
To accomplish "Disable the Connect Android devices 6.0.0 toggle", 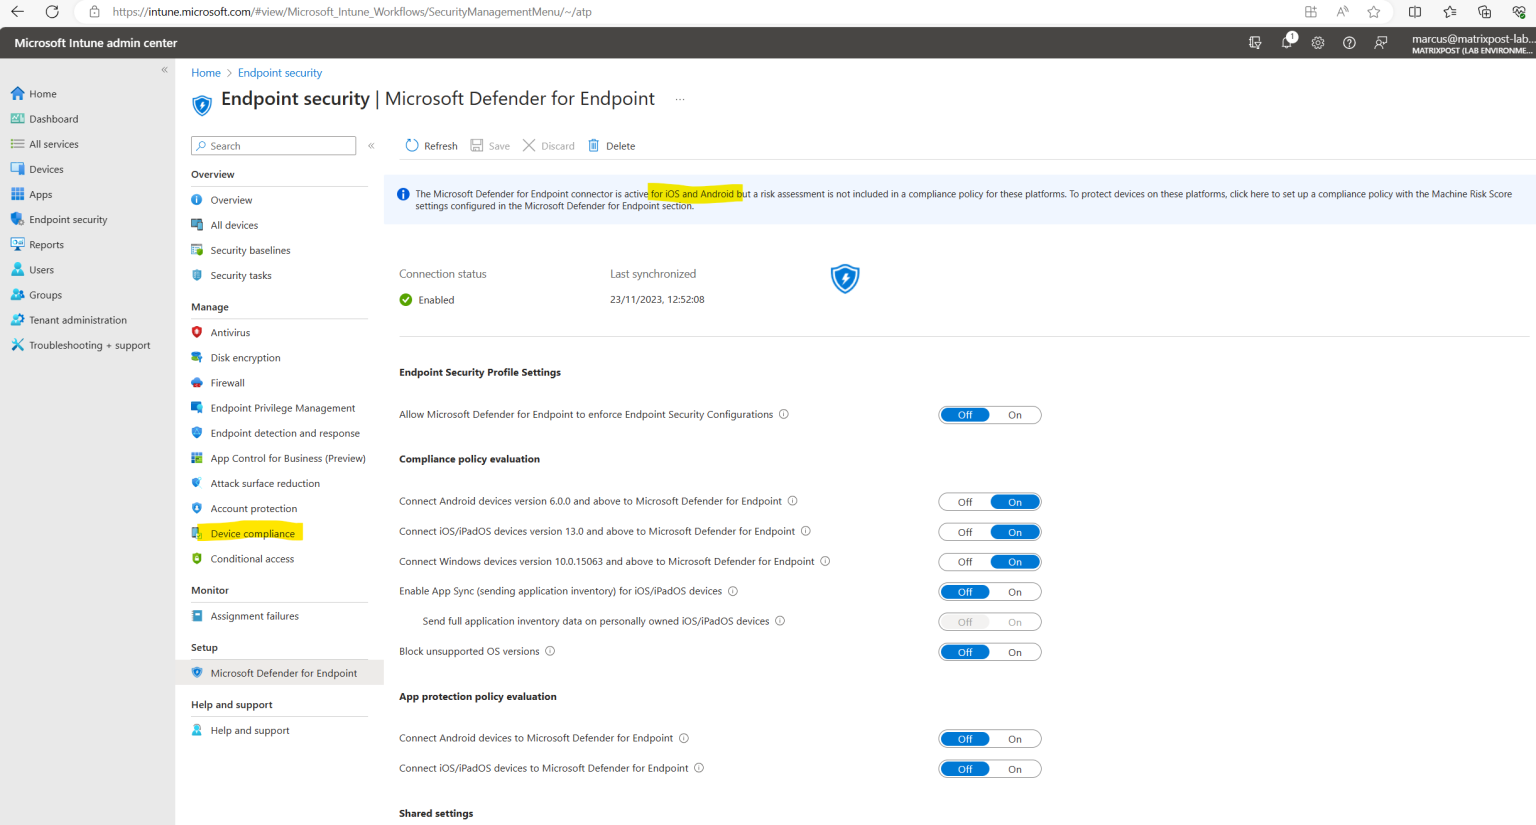I will click(x=963, y=501).
